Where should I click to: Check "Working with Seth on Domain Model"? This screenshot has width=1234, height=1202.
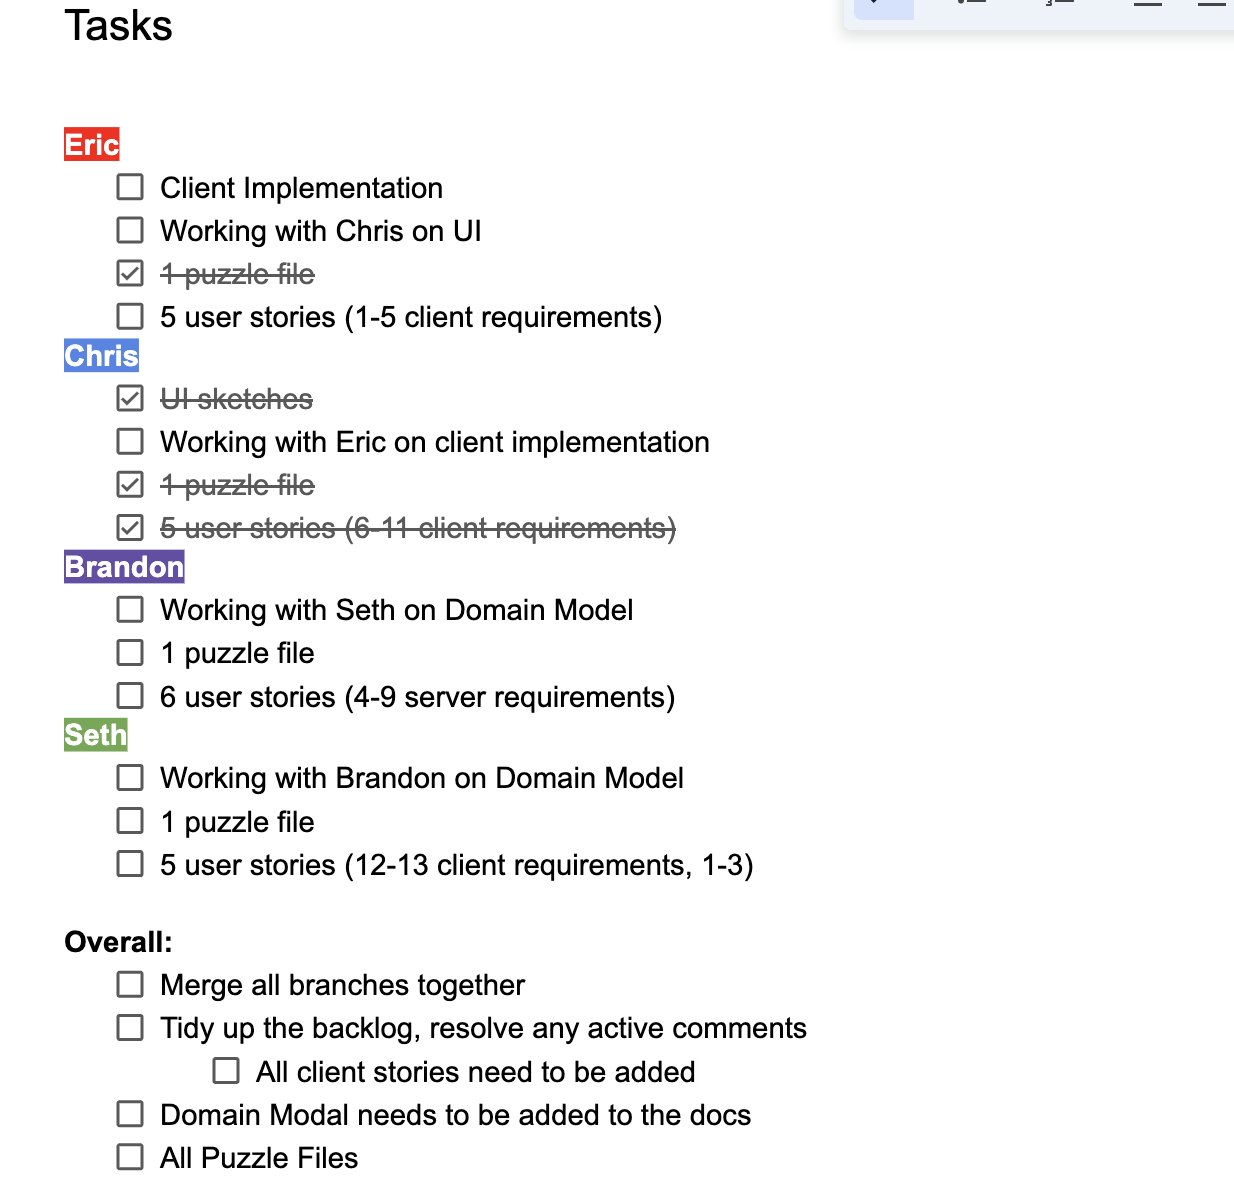(130, 609)
